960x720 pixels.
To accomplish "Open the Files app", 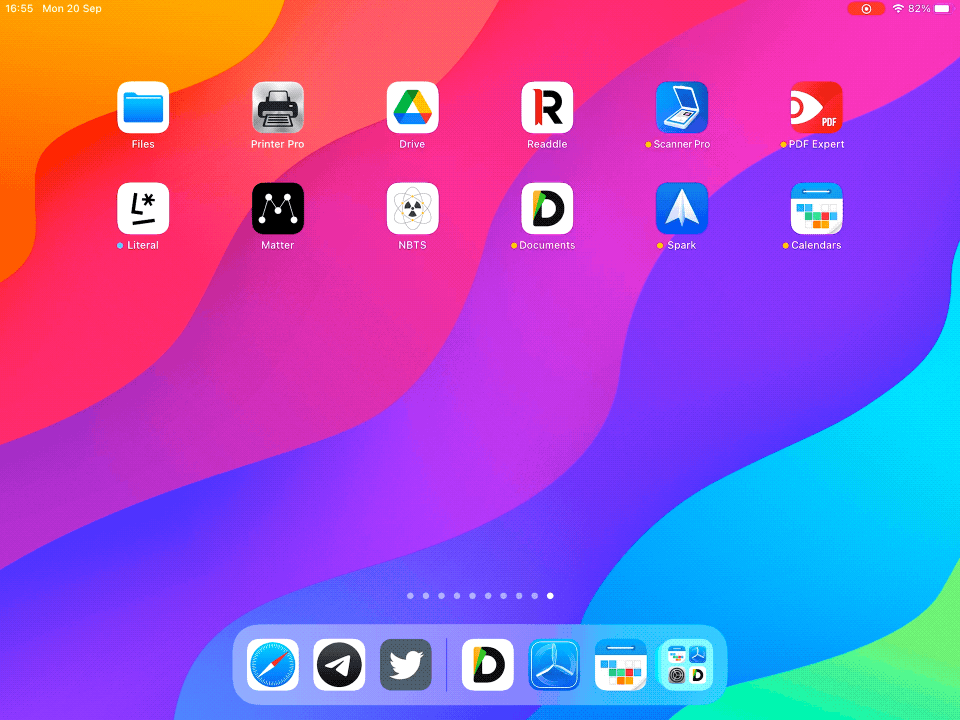I will point(143,107).
